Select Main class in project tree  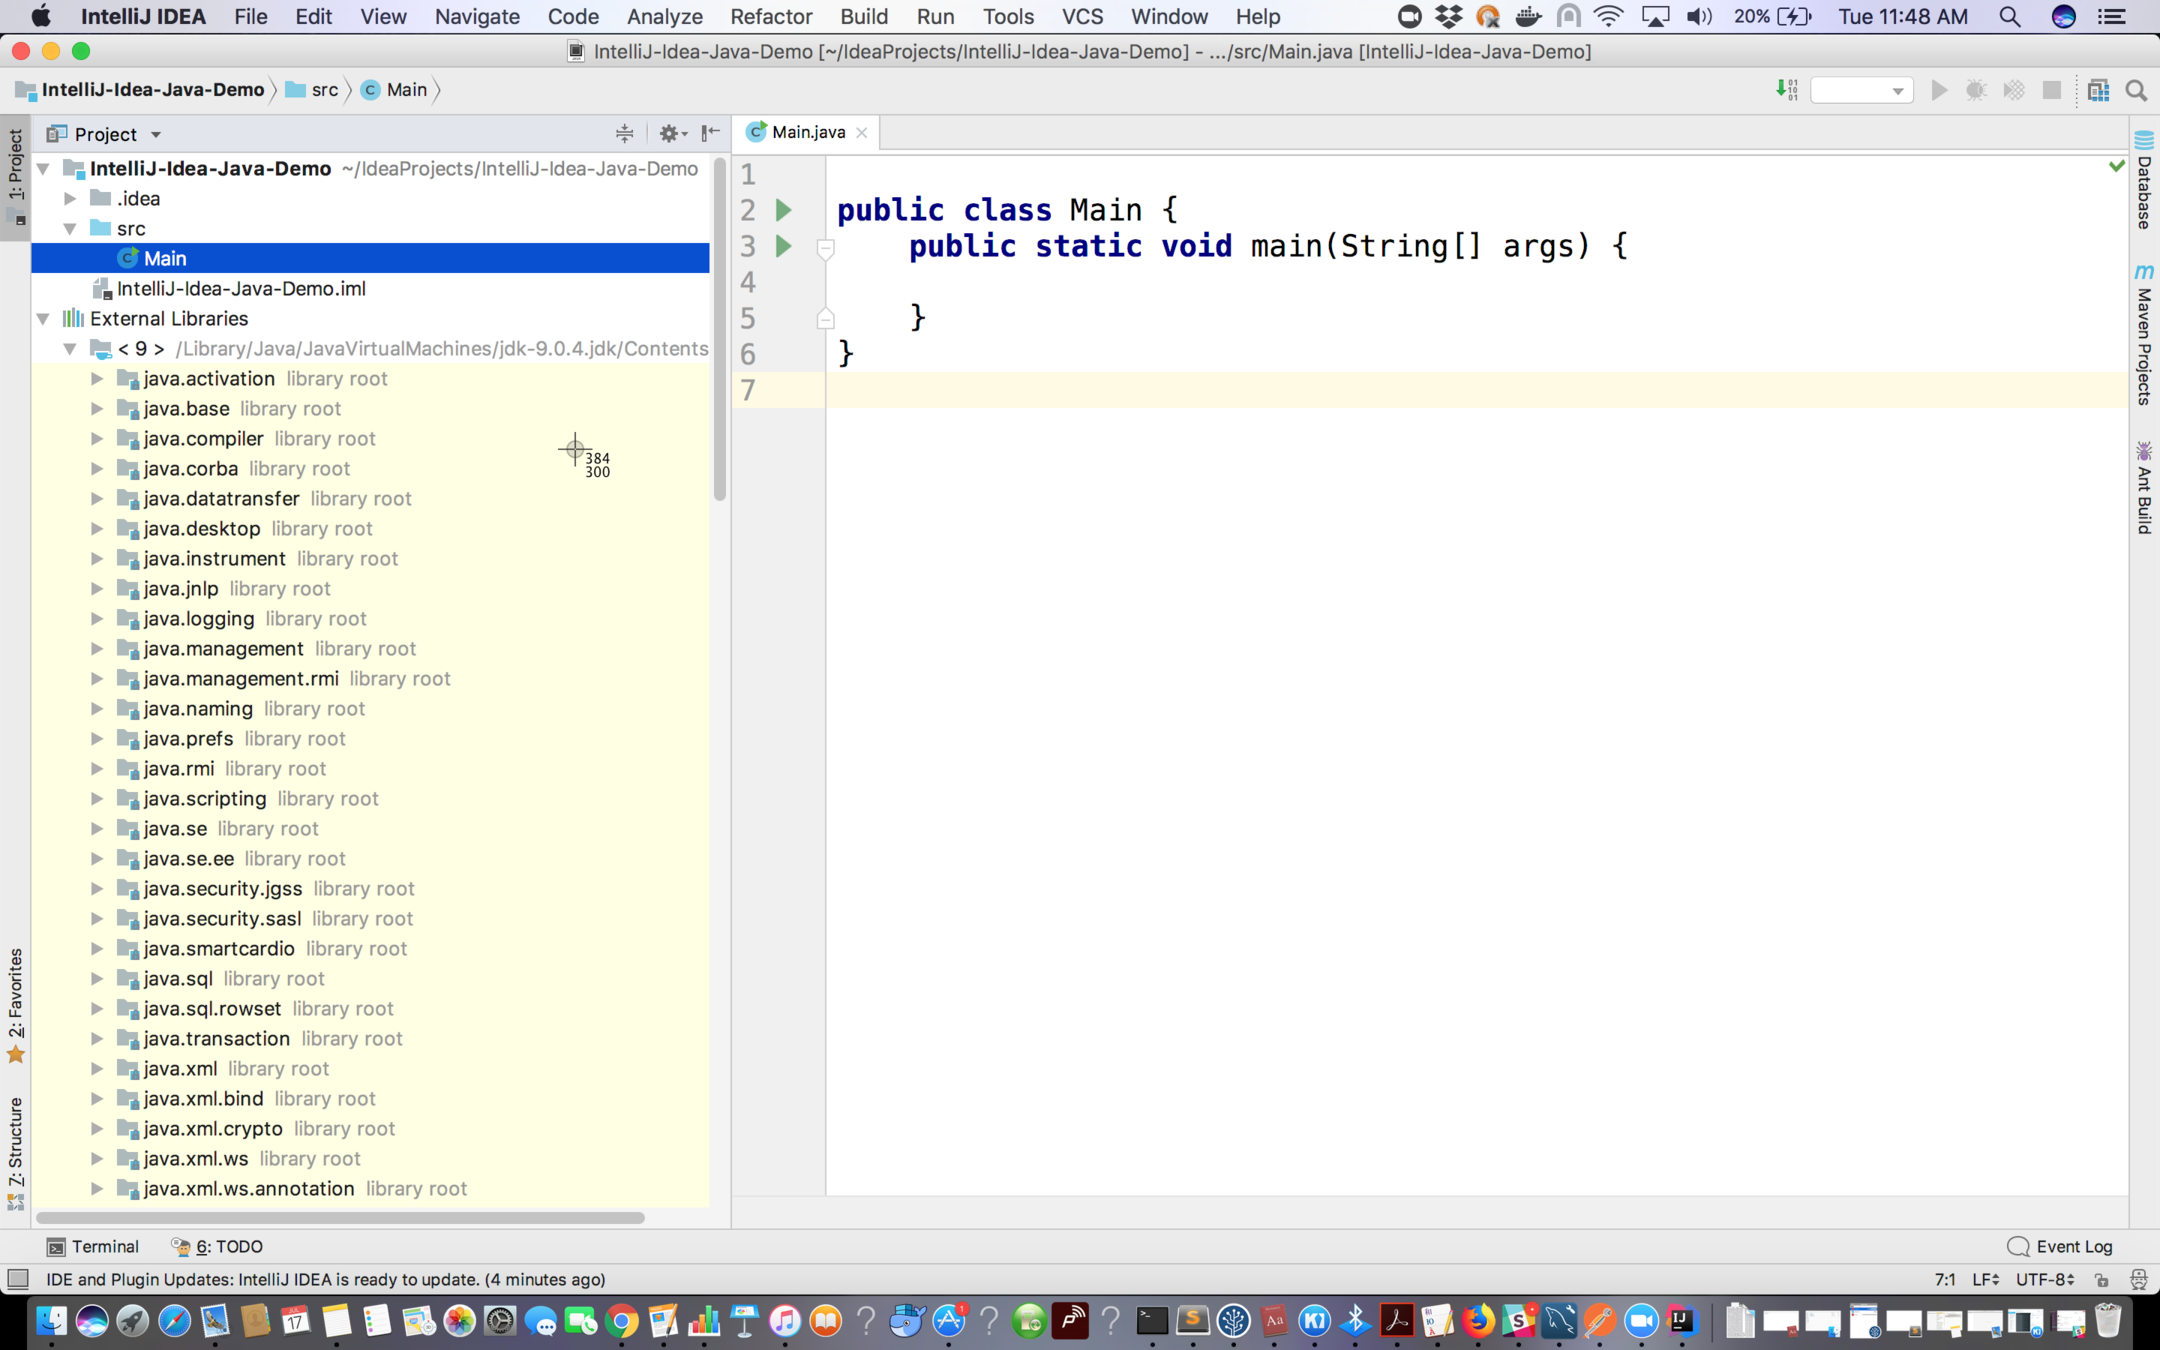pos(370,258)
